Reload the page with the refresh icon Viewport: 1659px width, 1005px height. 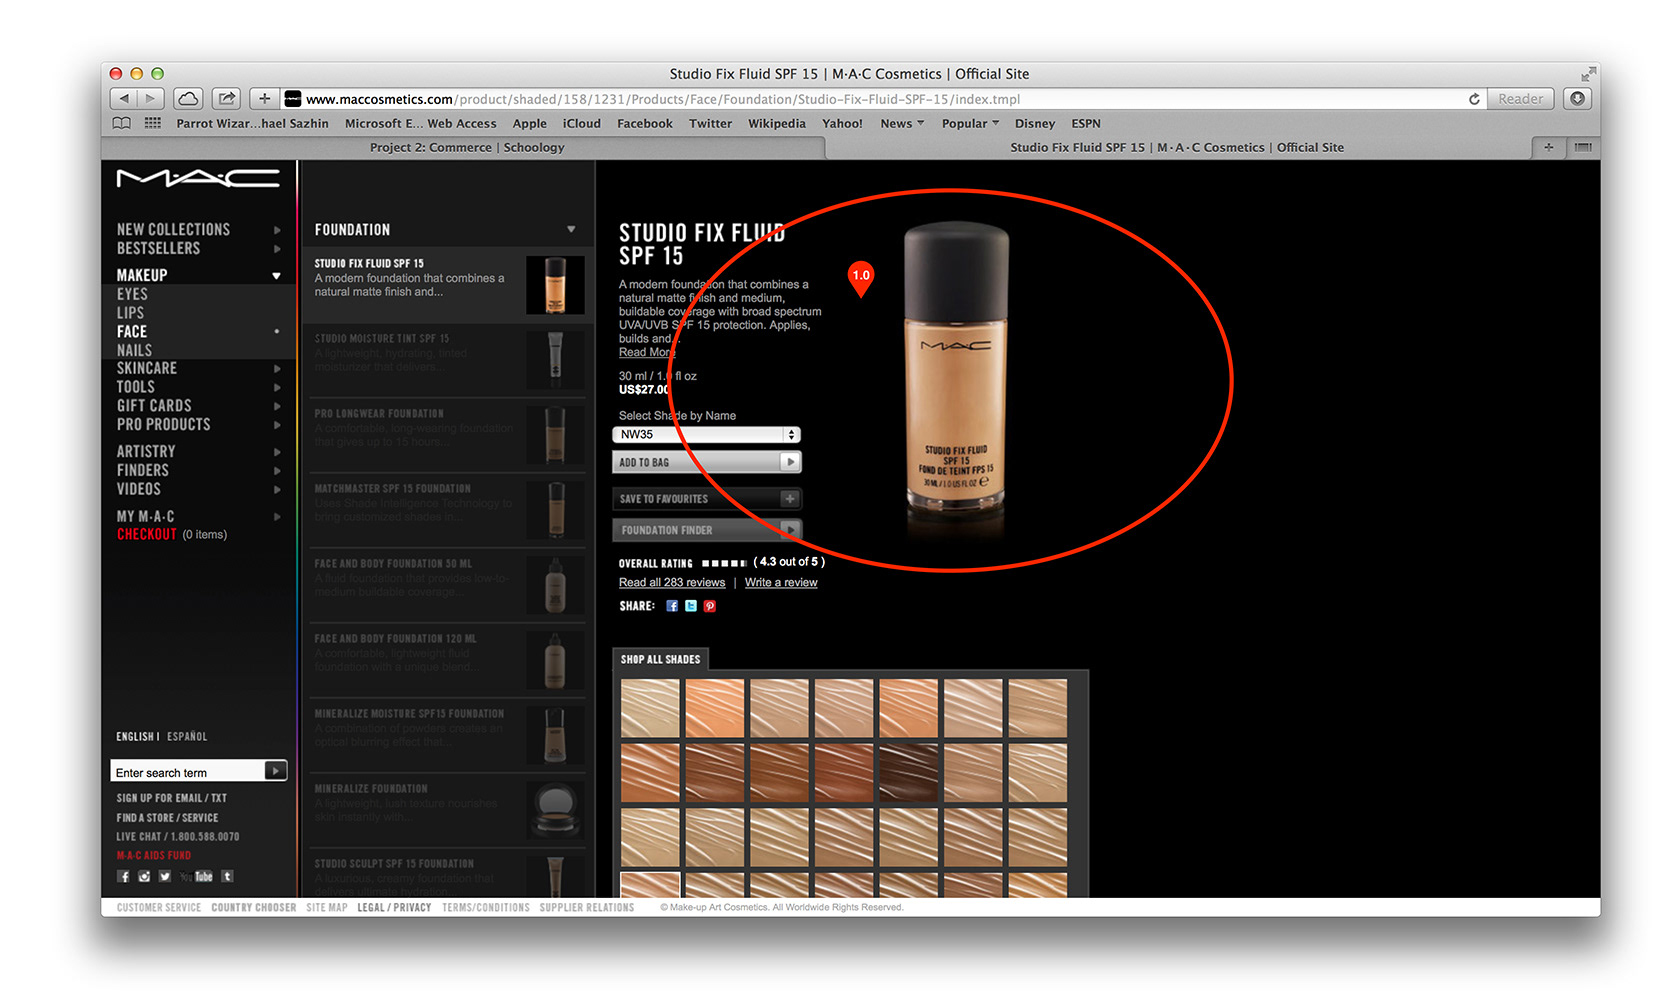[x=1474, y=99]
